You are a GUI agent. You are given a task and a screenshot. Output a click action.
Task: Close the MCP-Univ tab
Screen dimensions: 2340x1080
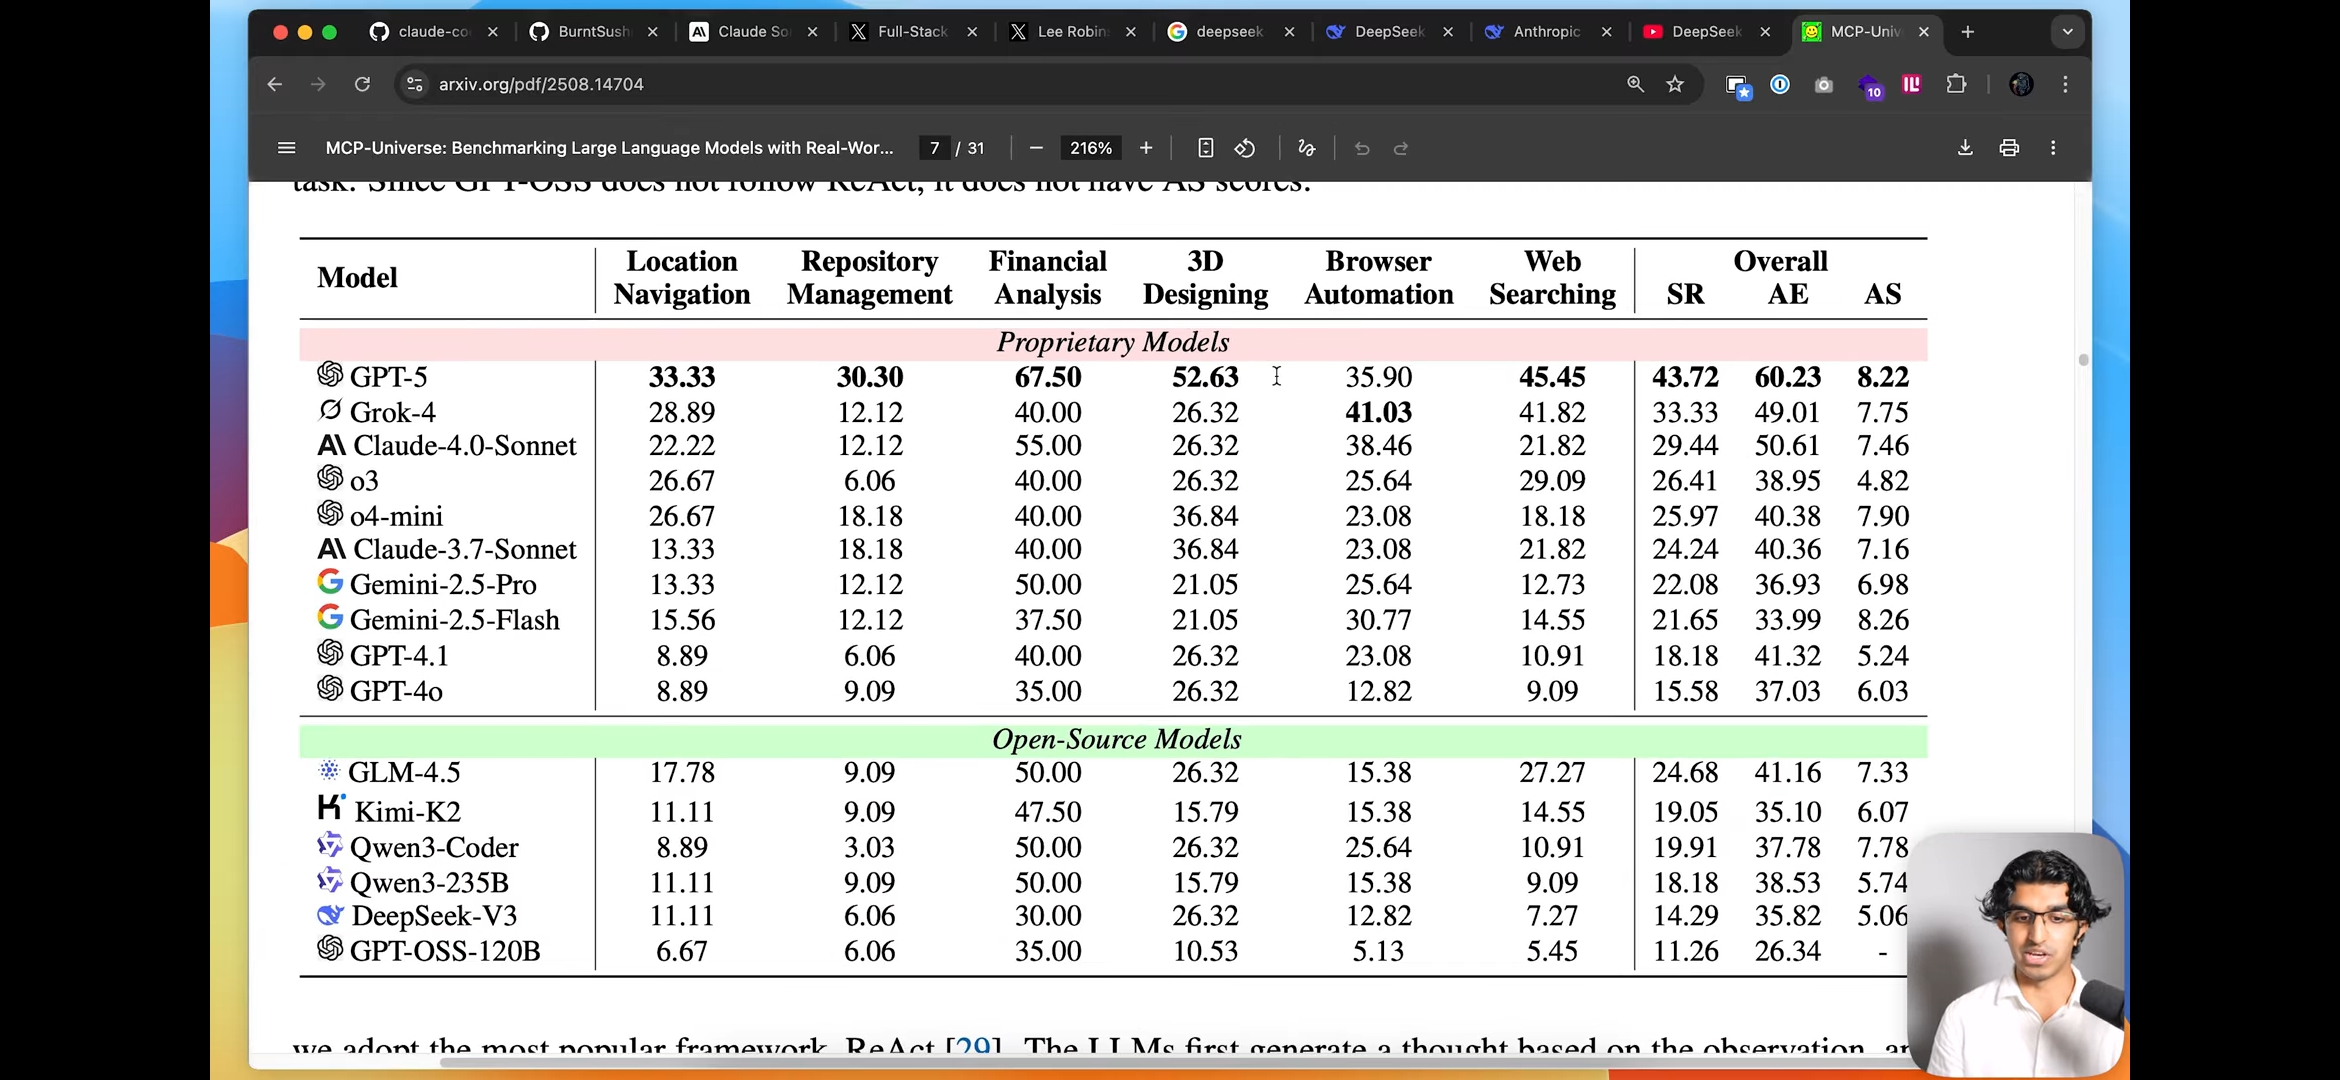pyautogui.click(x=1923, y=32)
